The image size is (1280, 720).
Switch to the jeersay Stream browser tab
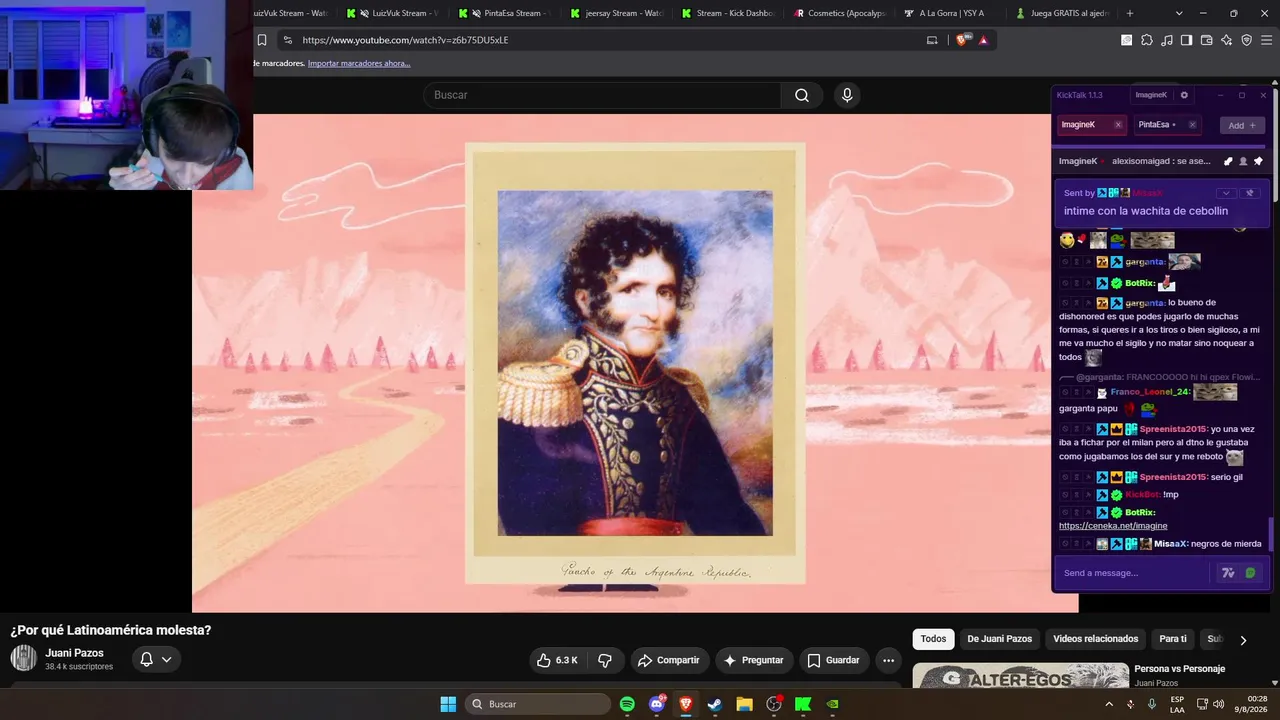coord(617,13)
